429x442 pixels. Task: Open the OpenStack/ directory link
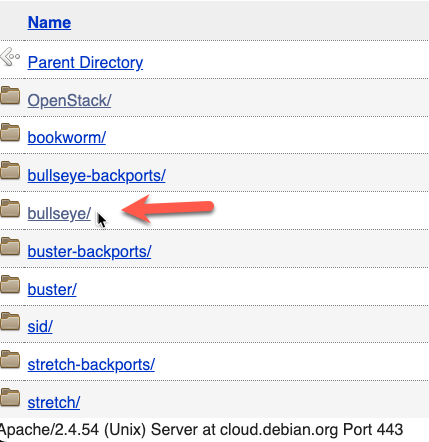[69, 100]
